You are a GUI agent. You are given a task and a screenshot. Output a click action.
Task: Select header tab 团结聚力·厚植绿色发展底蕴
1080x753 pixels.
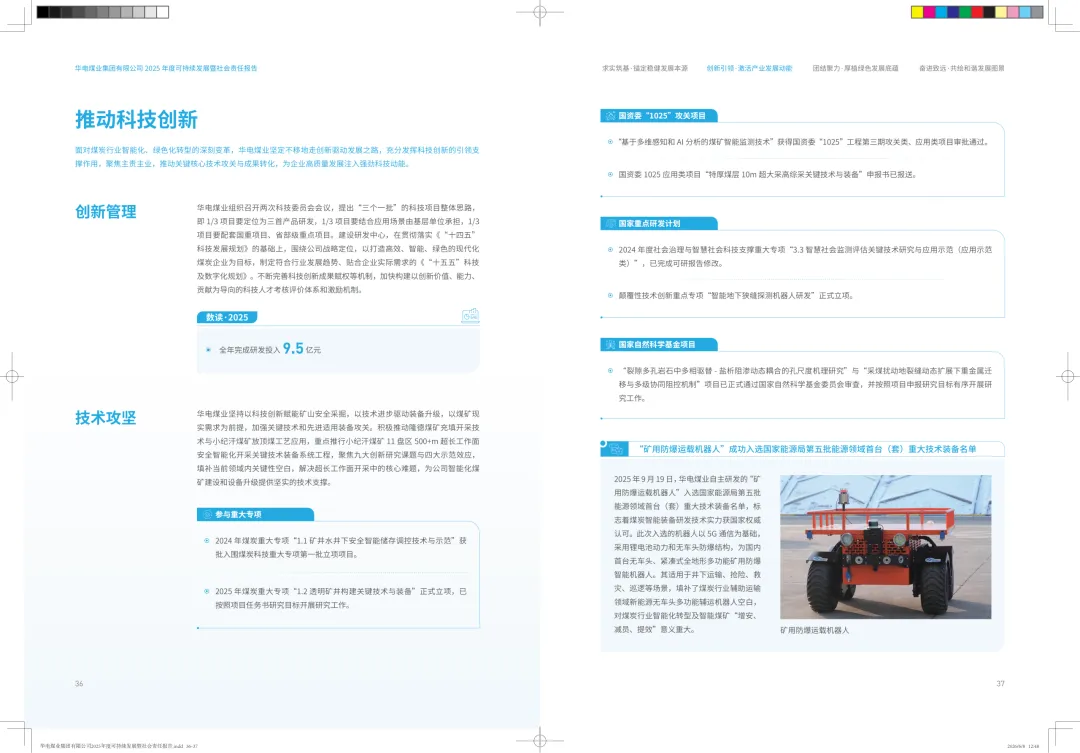click(855, 68)
